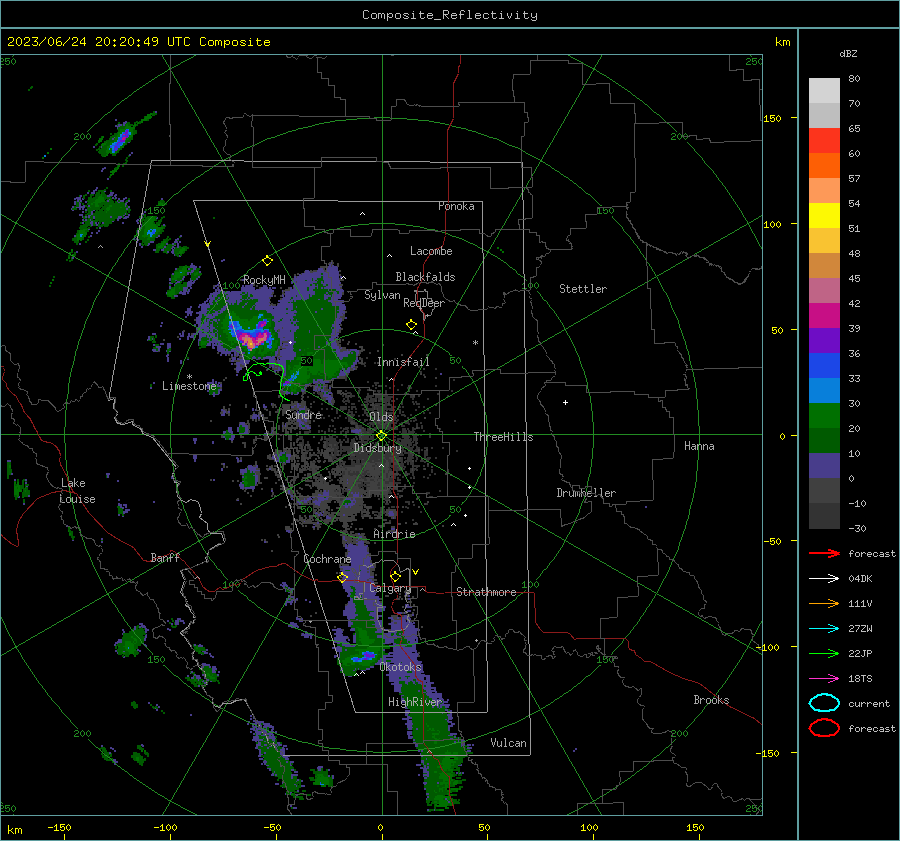
Task: Click the RockyMH label
Action: click(264, 280)
